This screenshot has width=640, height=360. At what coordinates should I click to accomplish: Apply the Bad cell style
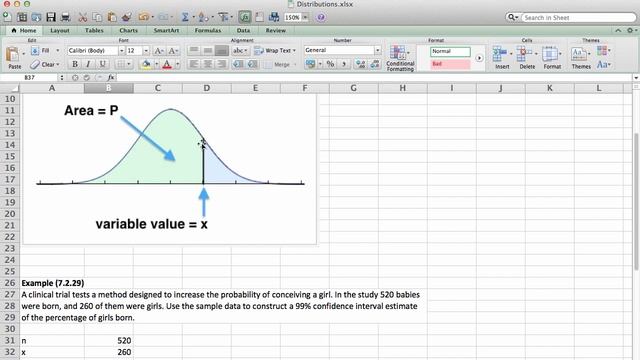point(450,64)
